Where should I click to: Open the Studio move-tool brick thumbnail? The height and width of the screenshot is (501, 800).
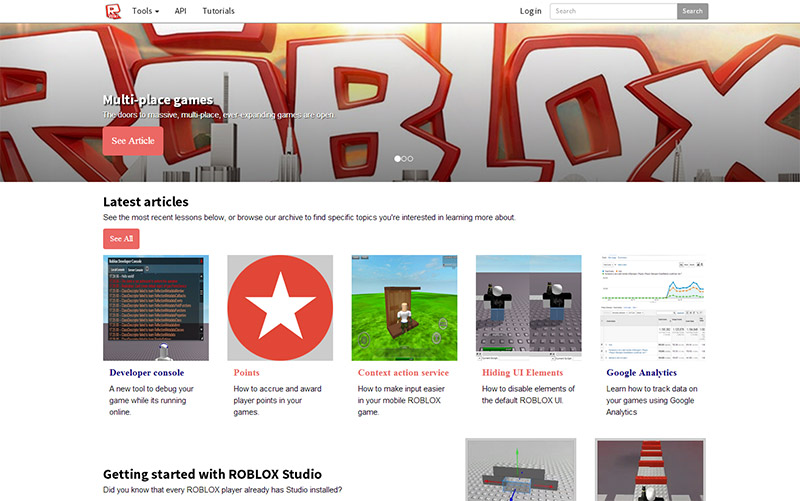pyautogui.click(x=521, y=469)
